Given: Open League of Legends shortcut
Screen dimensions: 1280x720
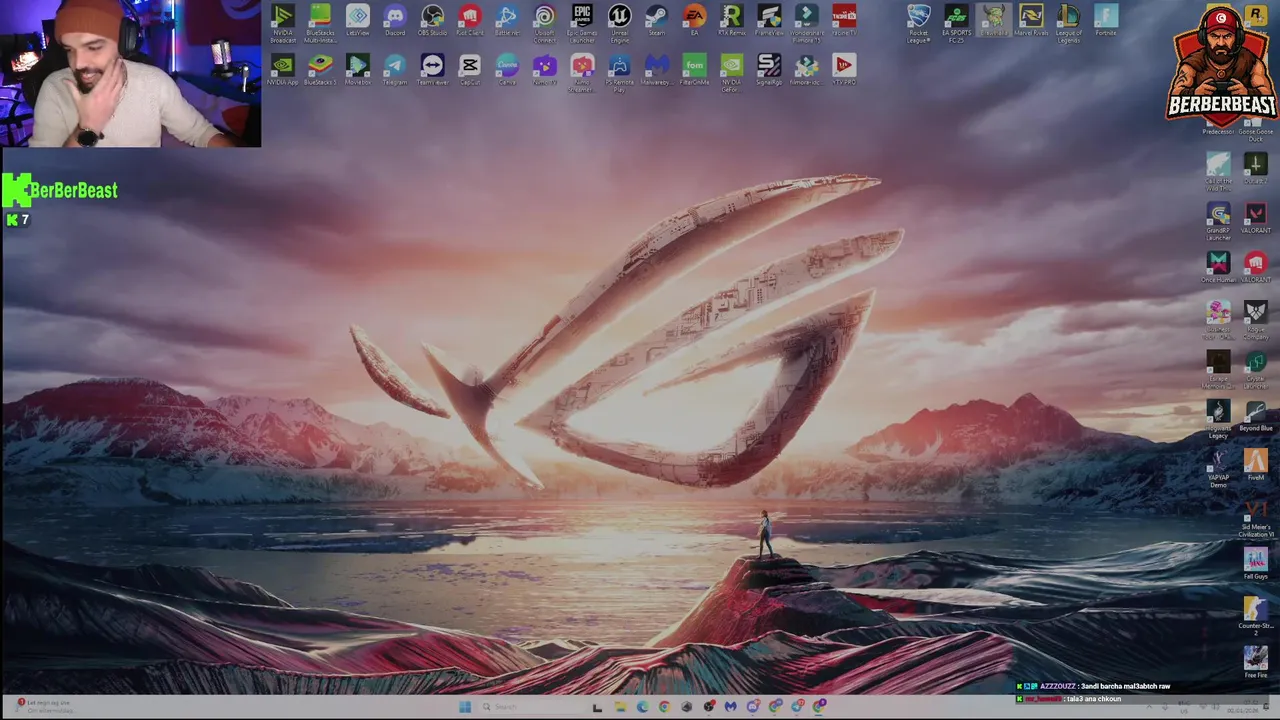Looking at the screenshot, I should [x=1068, y=22].
